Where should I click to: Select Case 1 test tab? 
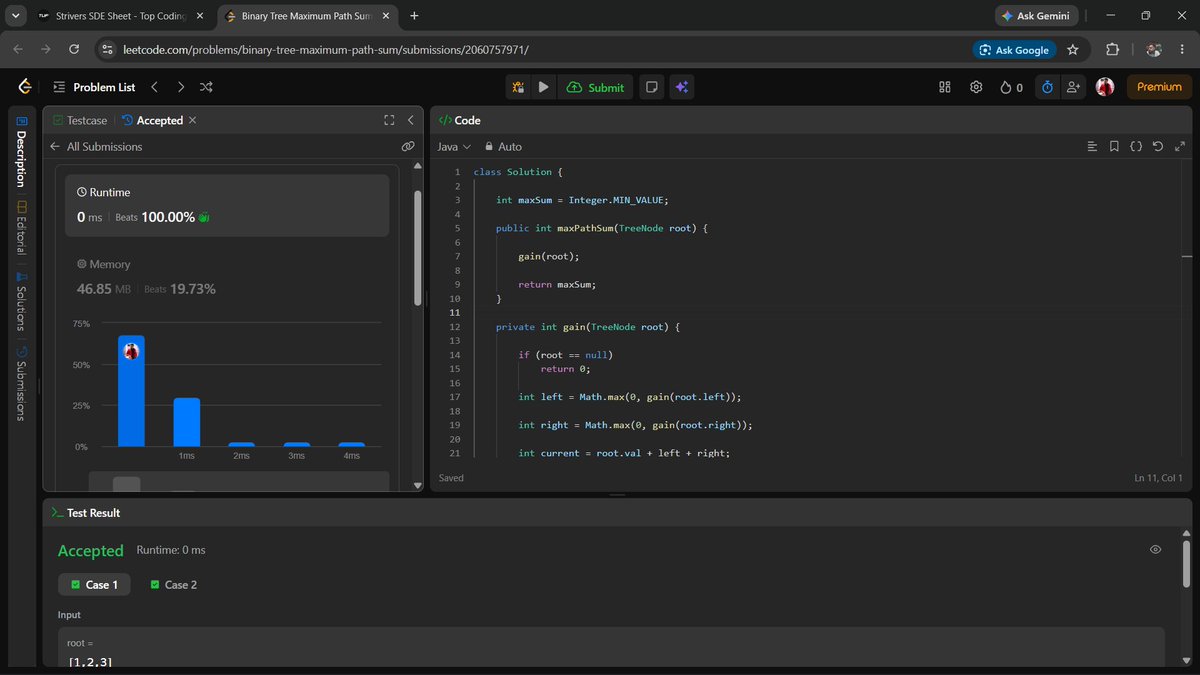pos(94,585)
